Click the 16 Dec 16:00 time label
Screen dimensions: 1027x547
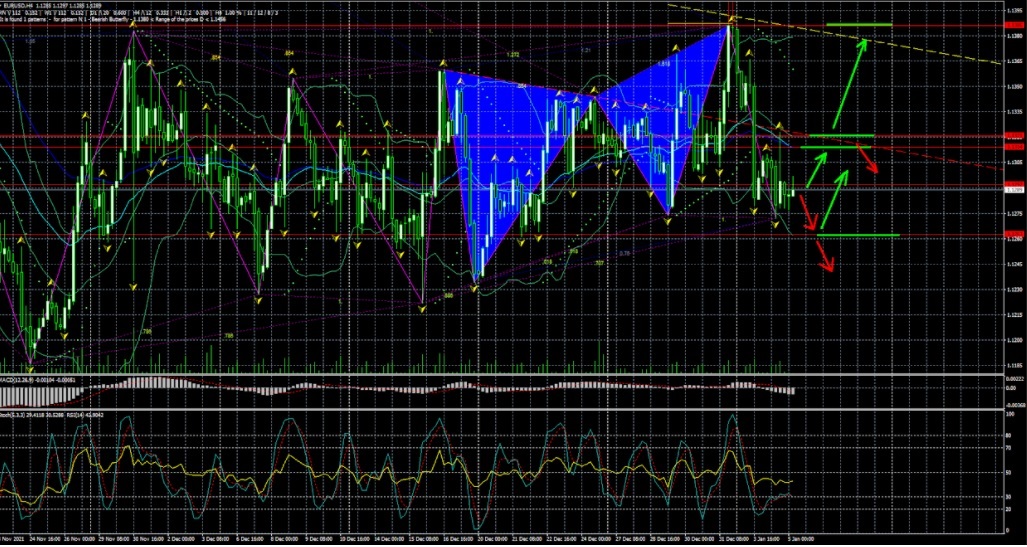(458, 539)
